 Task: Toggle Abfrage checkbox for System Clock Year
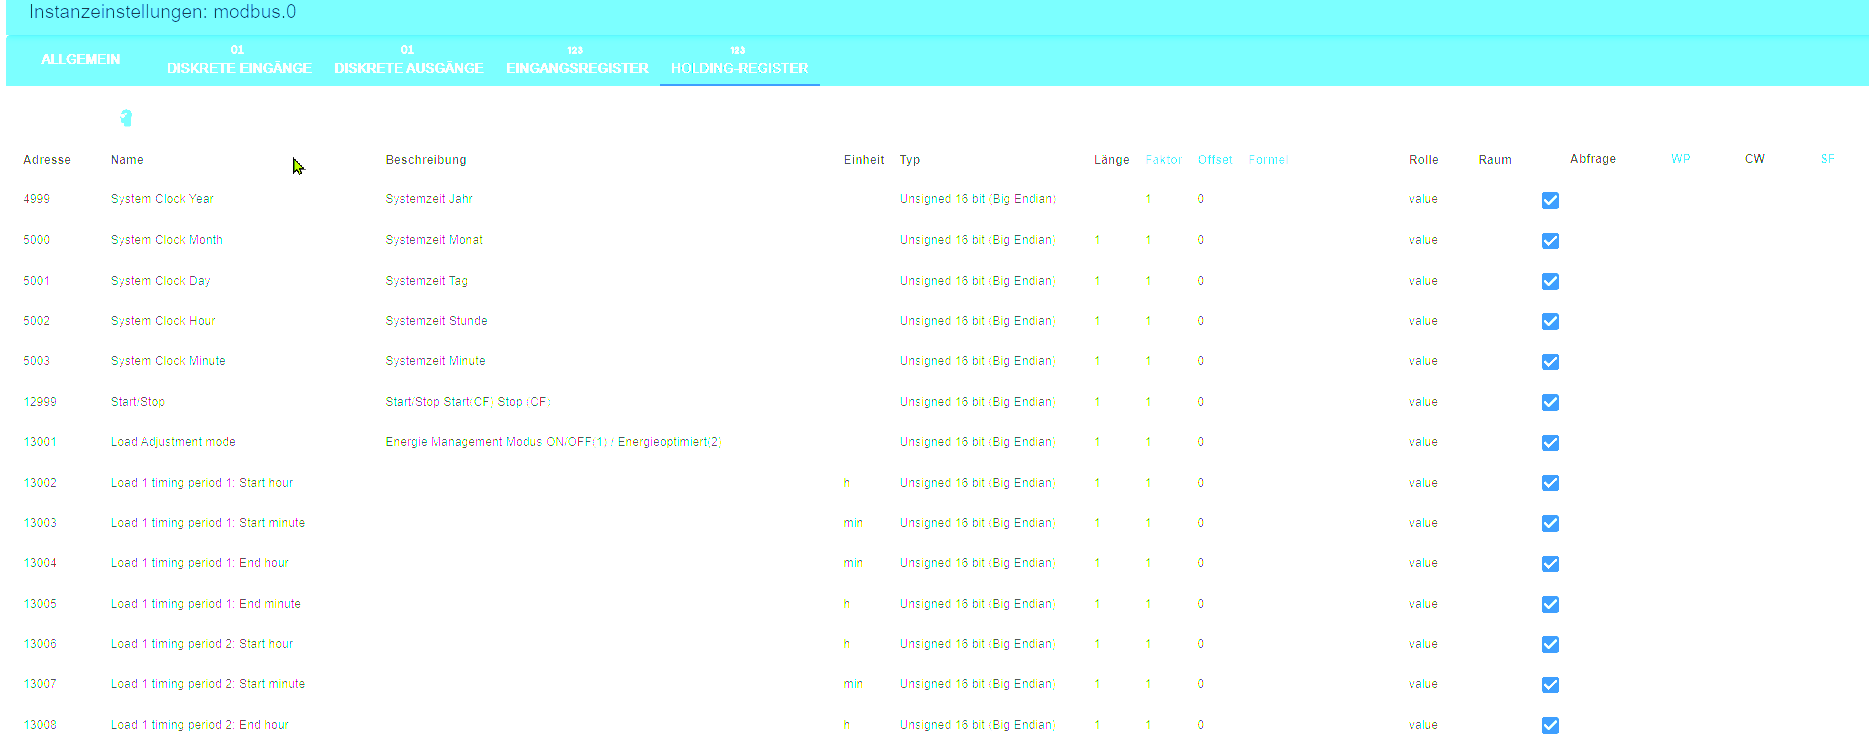(1550, 200)
